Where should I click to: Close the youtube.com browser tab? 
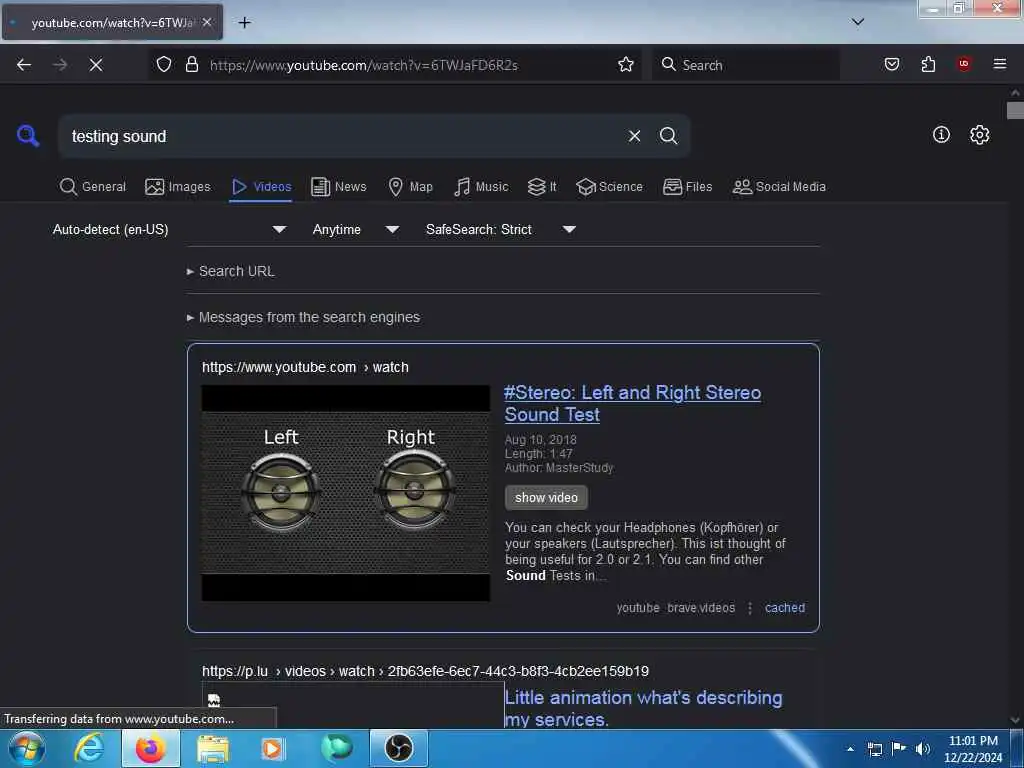[x=207, y=23]
